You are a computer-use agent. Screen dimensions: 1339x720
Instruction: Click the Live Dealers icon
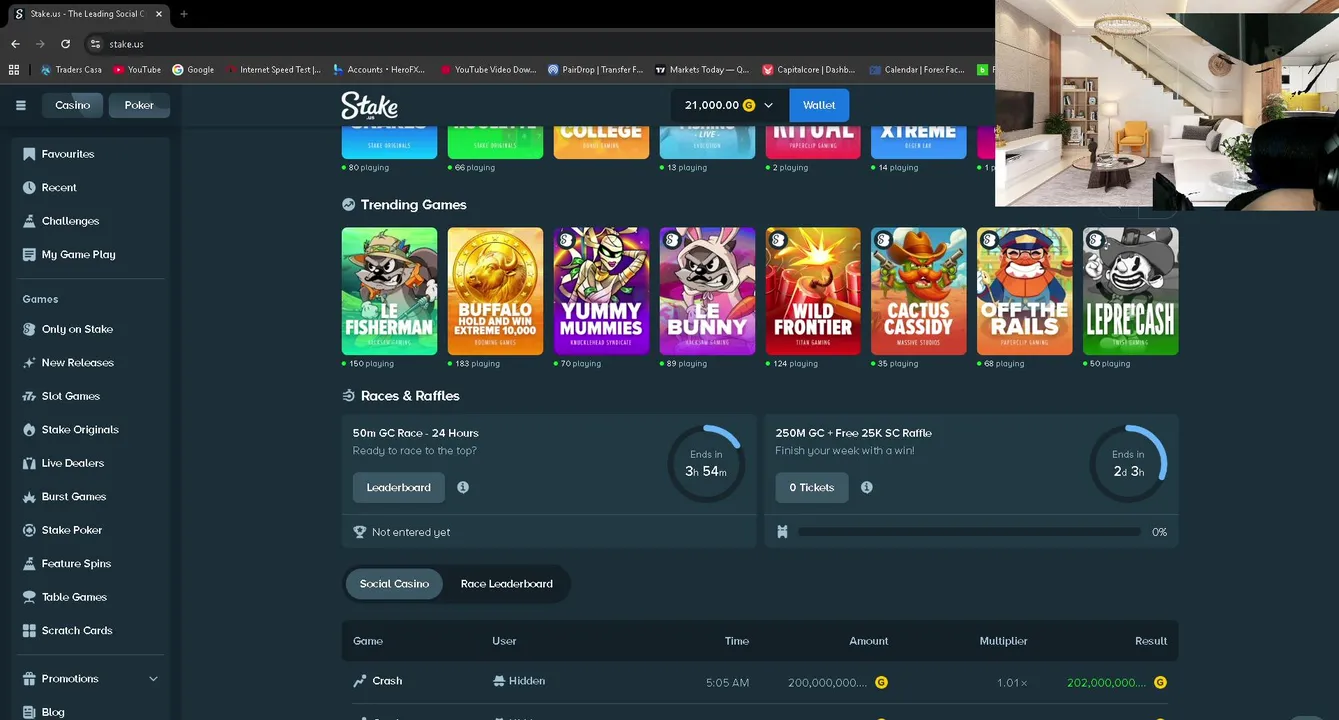(x=29, y=463)
